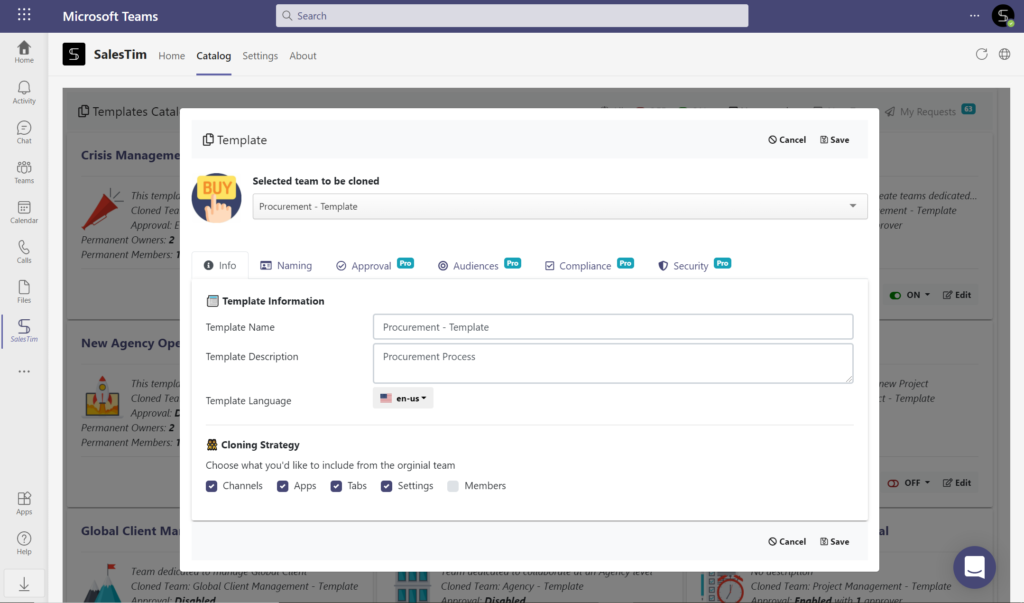
Task: Open SalesTim Settings tab
Action: [260, 56]
